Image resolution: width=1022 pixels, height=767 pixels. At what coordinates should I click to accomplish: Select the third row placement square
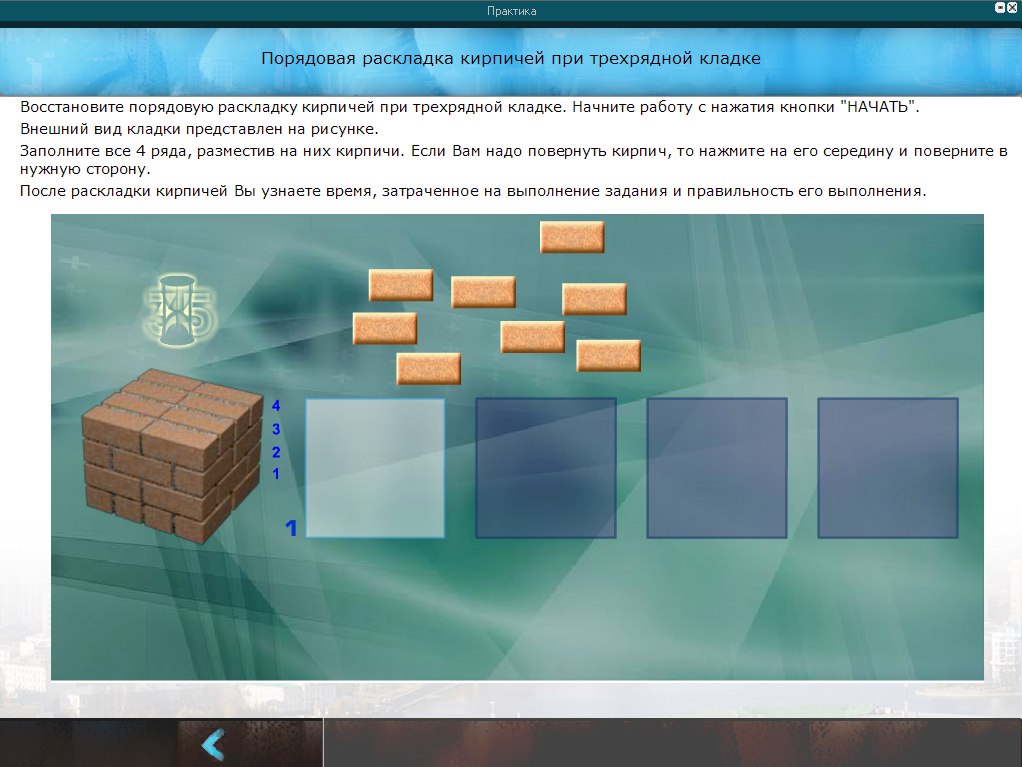coord(717,468)
